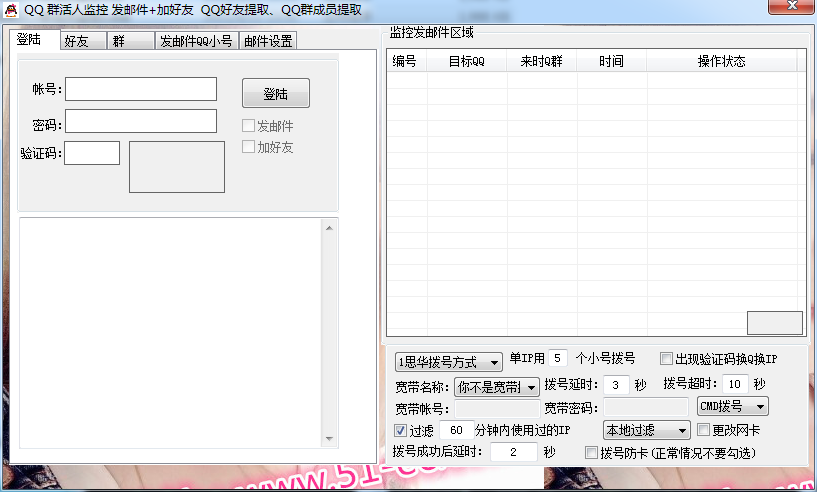Click the 拨号延时 seconds field
Viewport: 817px width, 492px height.
click(x=616, y=385)
